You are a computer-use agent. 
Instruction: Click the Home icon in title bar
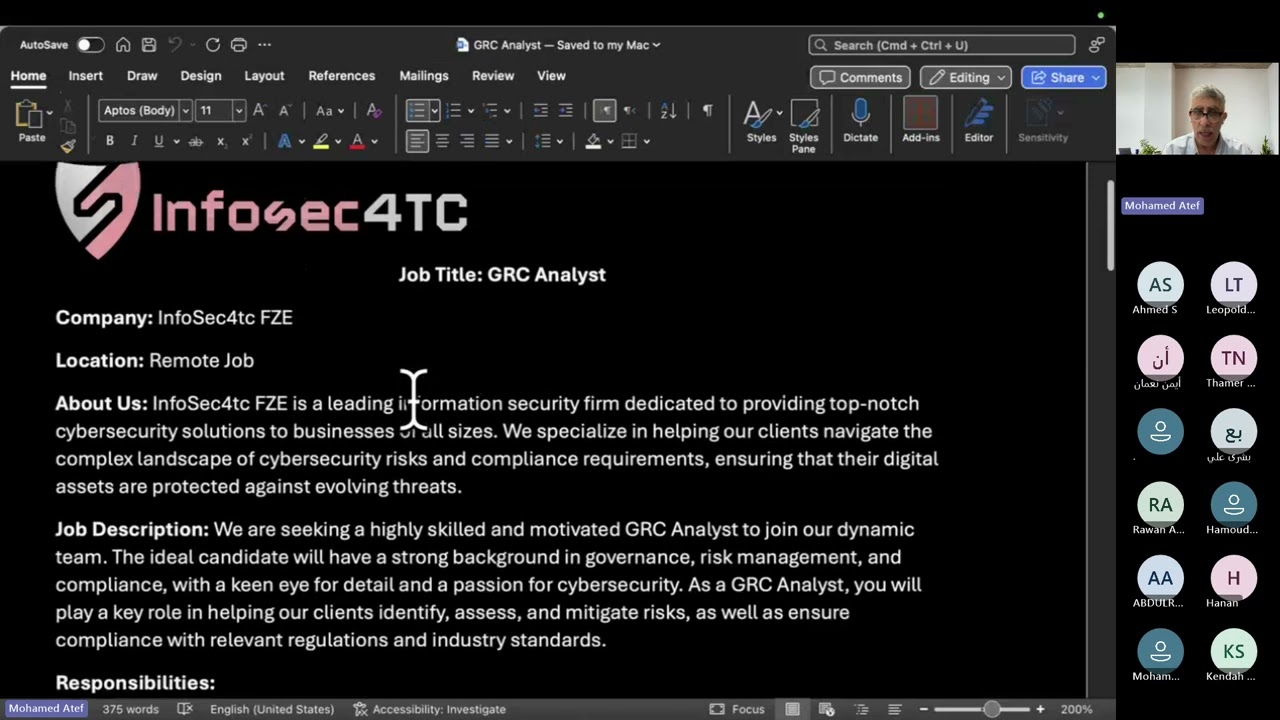point(123,45)
